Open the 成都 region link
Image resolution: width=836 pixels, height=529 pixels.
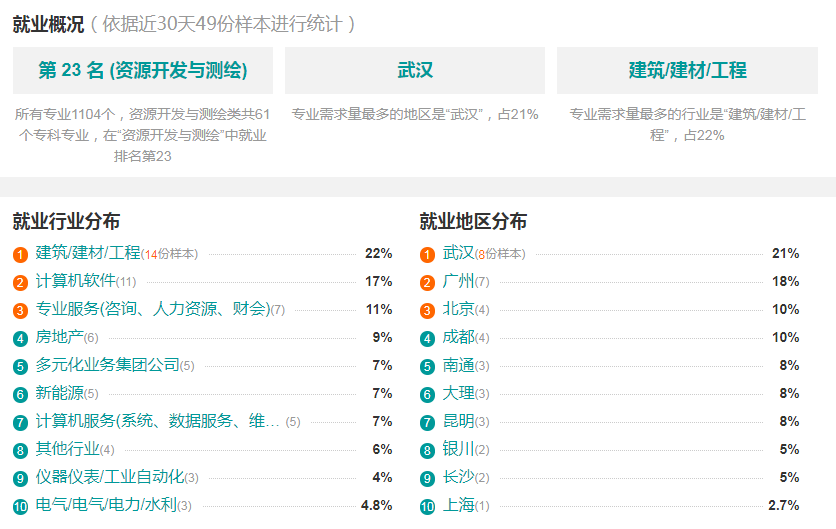(458, 337)
